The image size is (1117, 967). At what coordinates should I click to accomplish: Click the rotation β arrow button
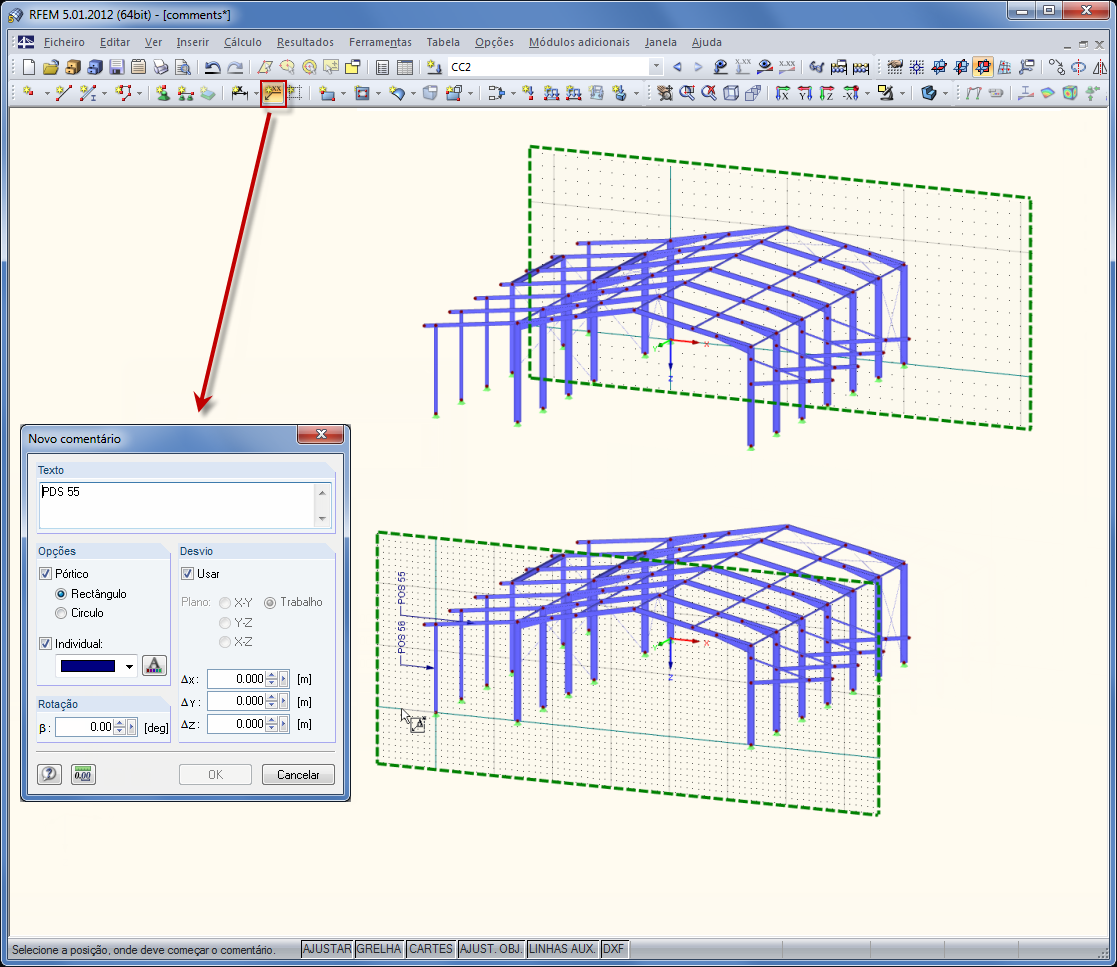(132, 727)
